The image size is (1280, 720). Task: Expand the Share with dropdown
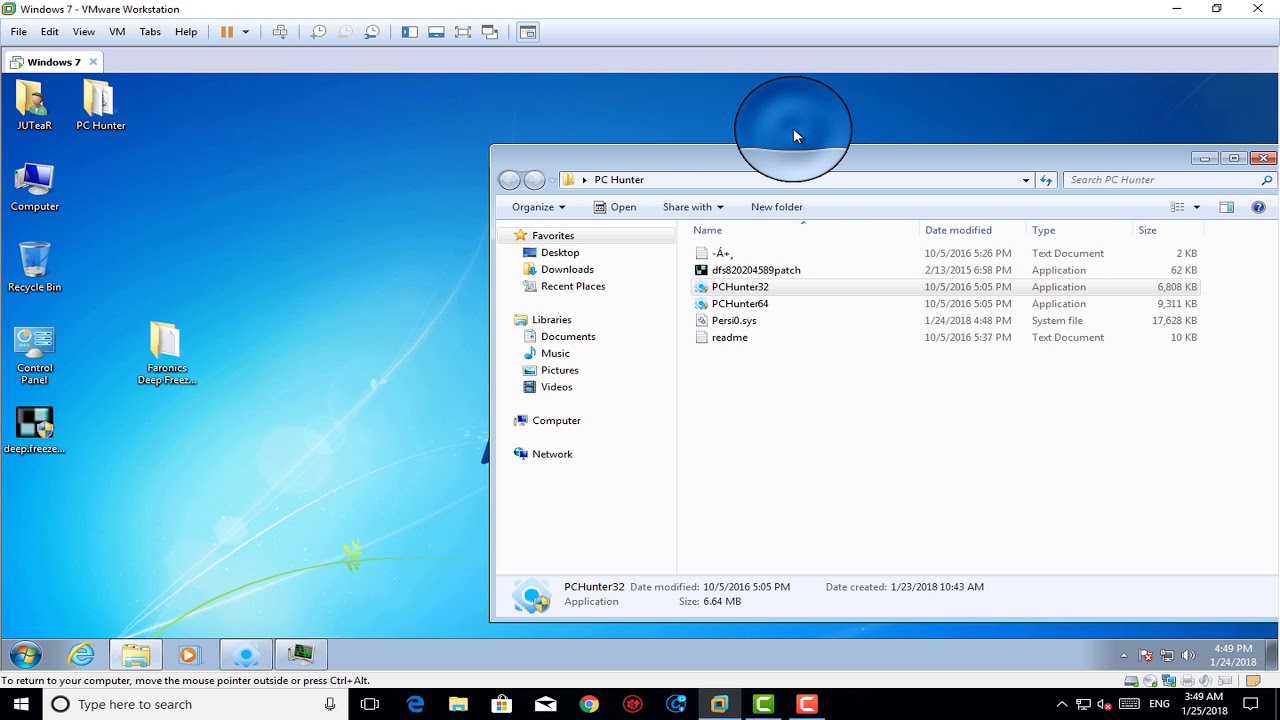692,207
